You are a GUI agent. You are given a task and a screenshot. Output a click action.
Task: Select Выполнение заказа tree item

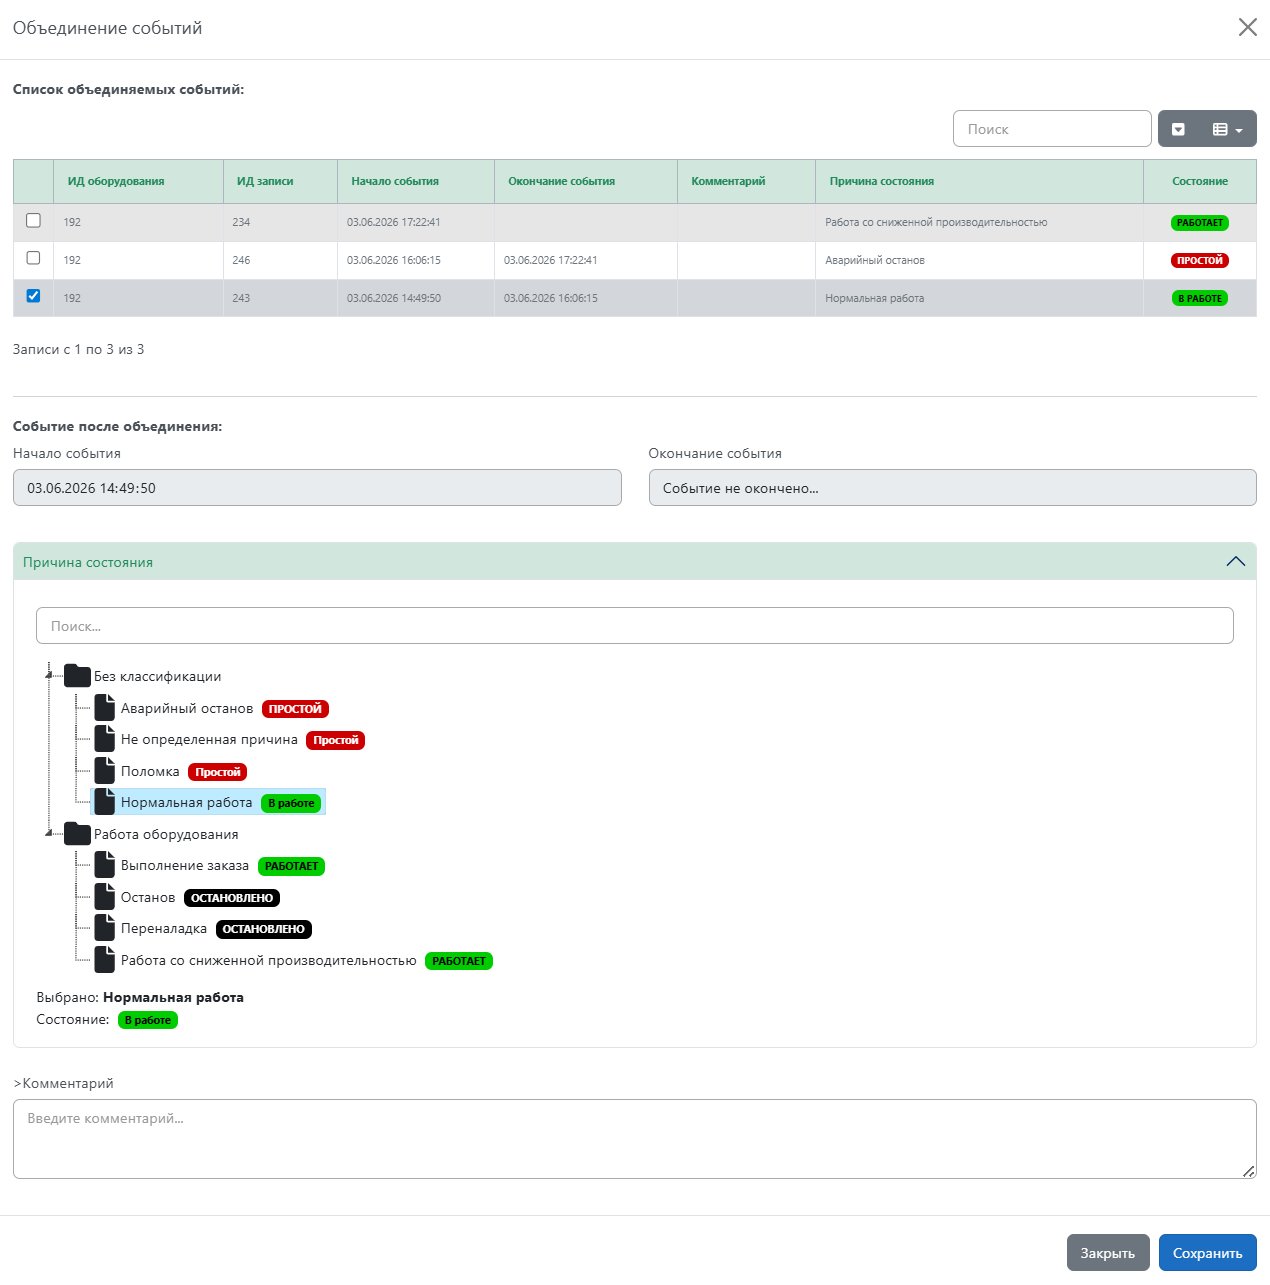[x=185, y=866]
